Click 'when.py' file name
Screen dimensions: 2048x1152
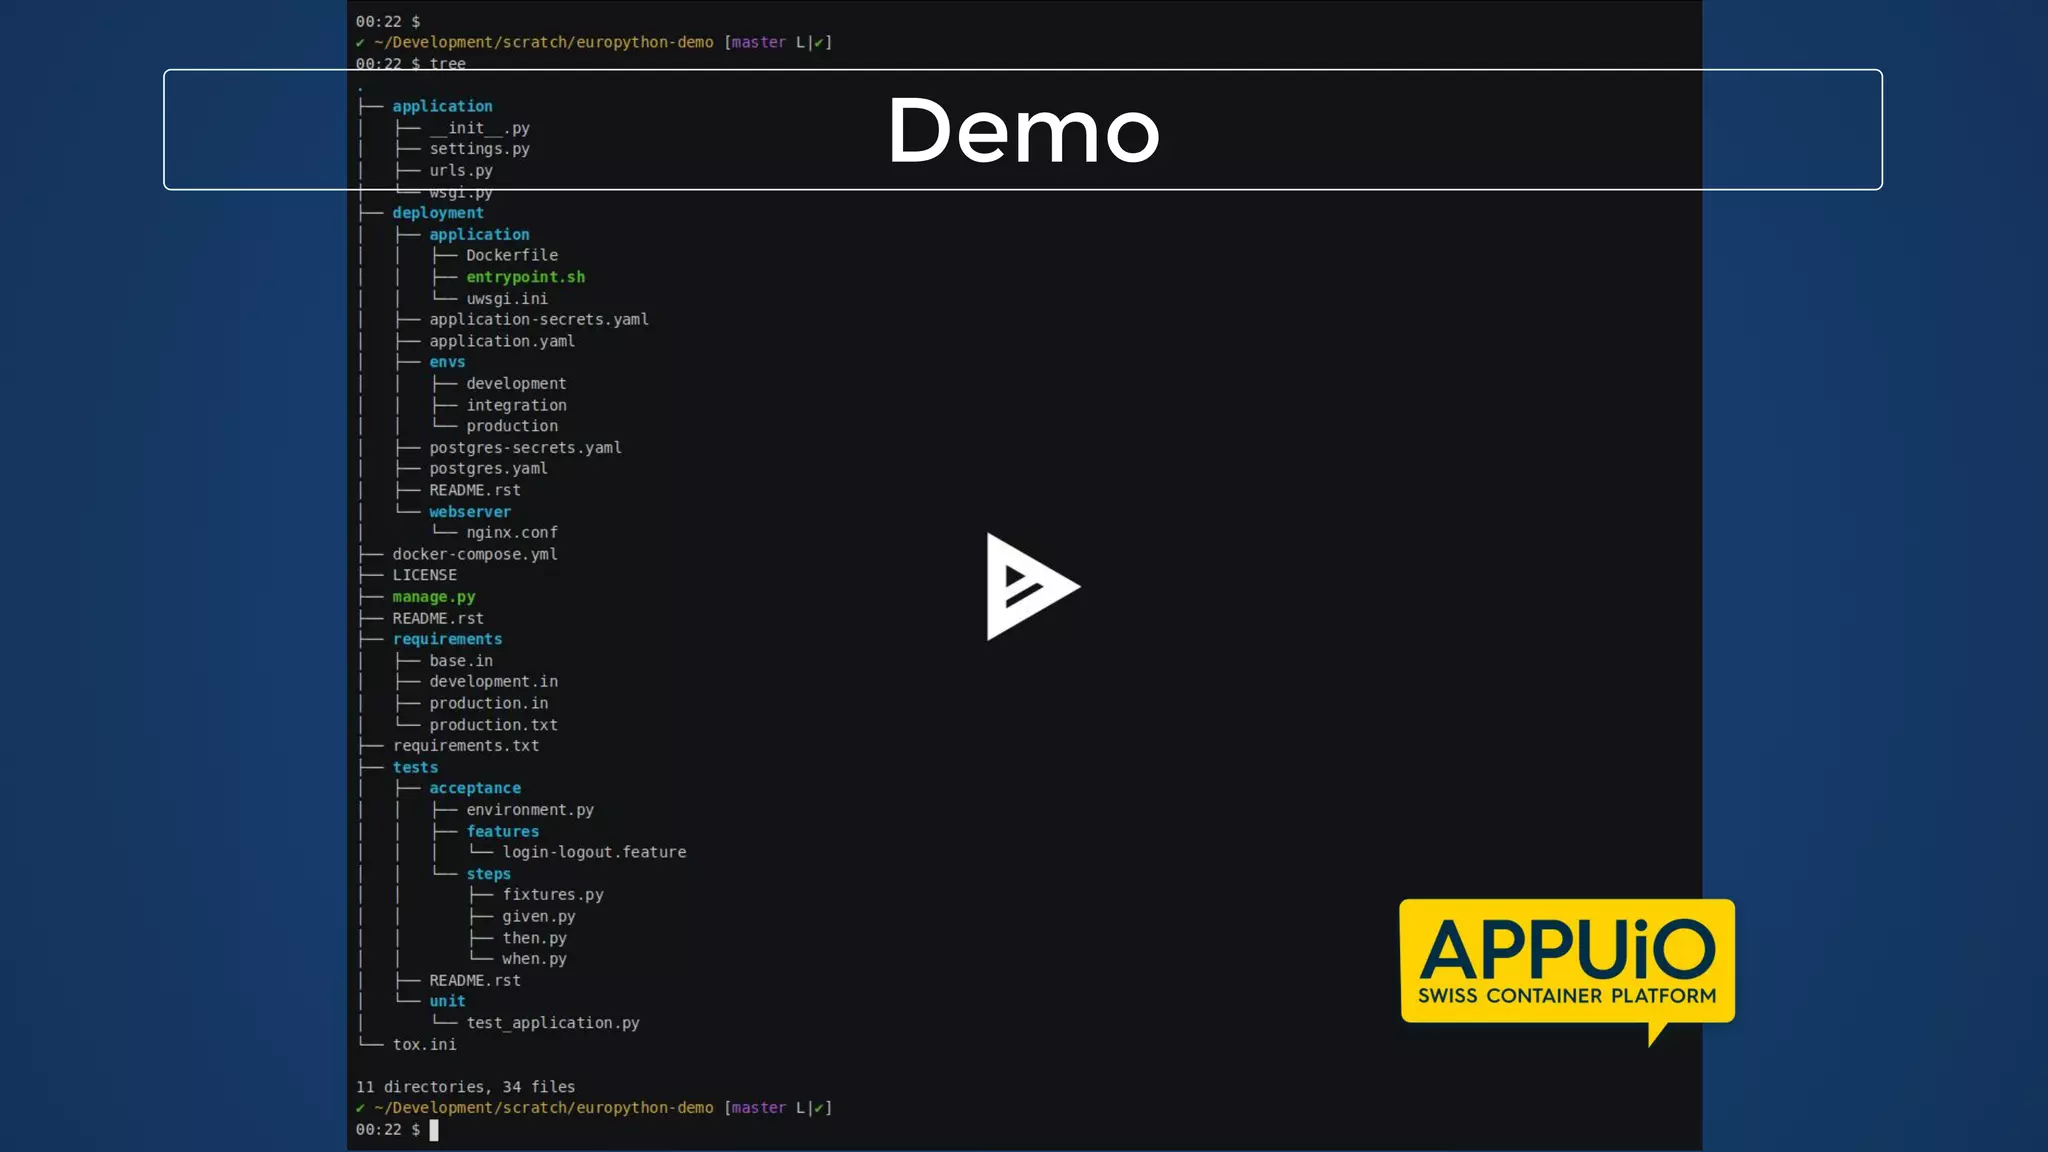[535, 959]
